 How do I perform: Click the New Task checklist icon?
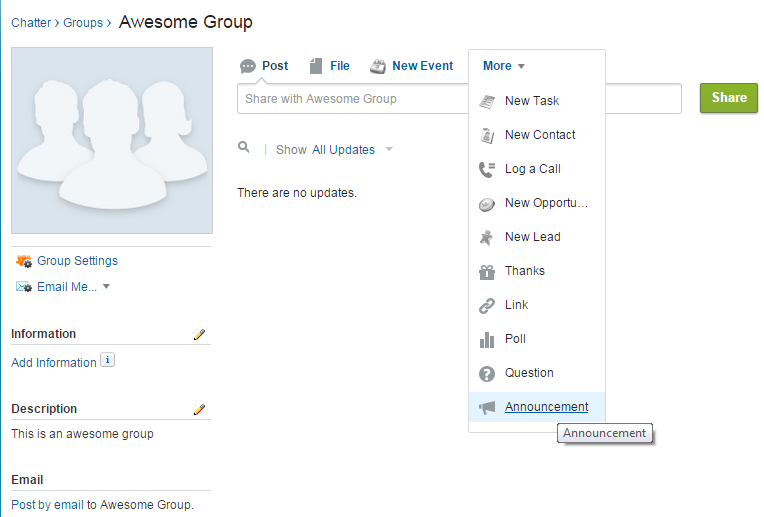coord(487,101)
